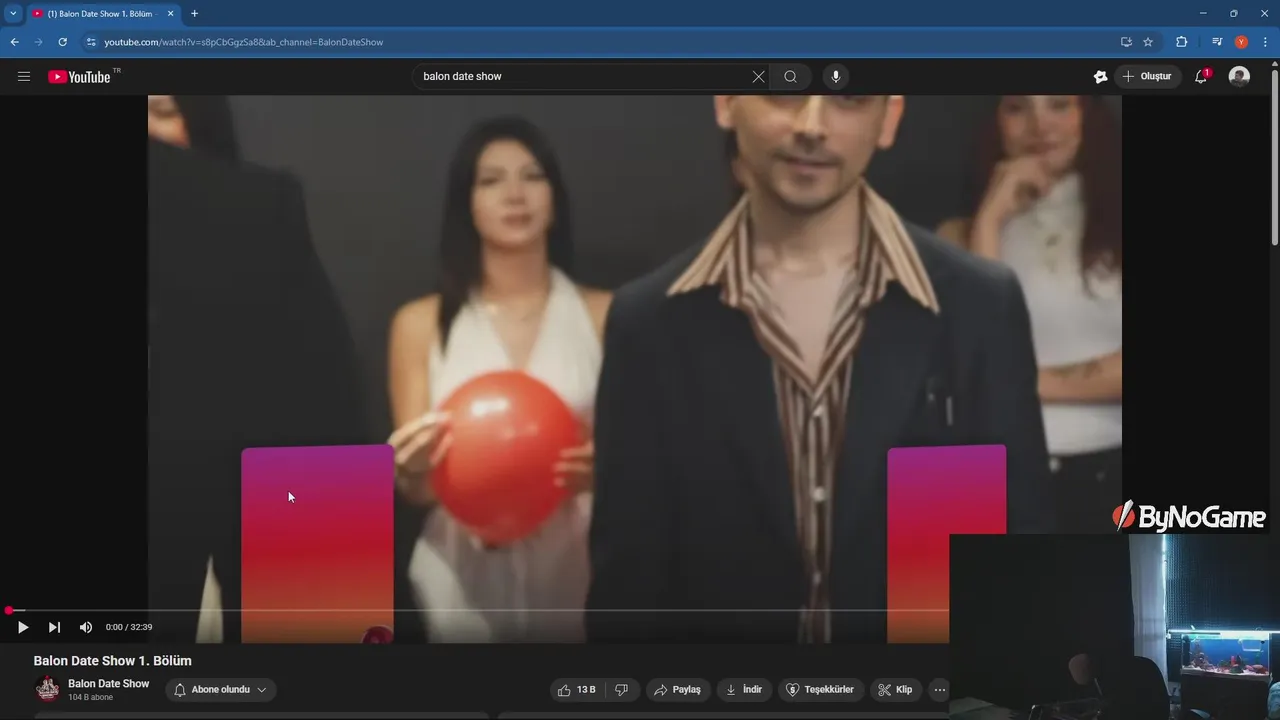View site information icon in address bar
The height and width of the screenshot is (720, 1280).
click(x=91, y=42)
